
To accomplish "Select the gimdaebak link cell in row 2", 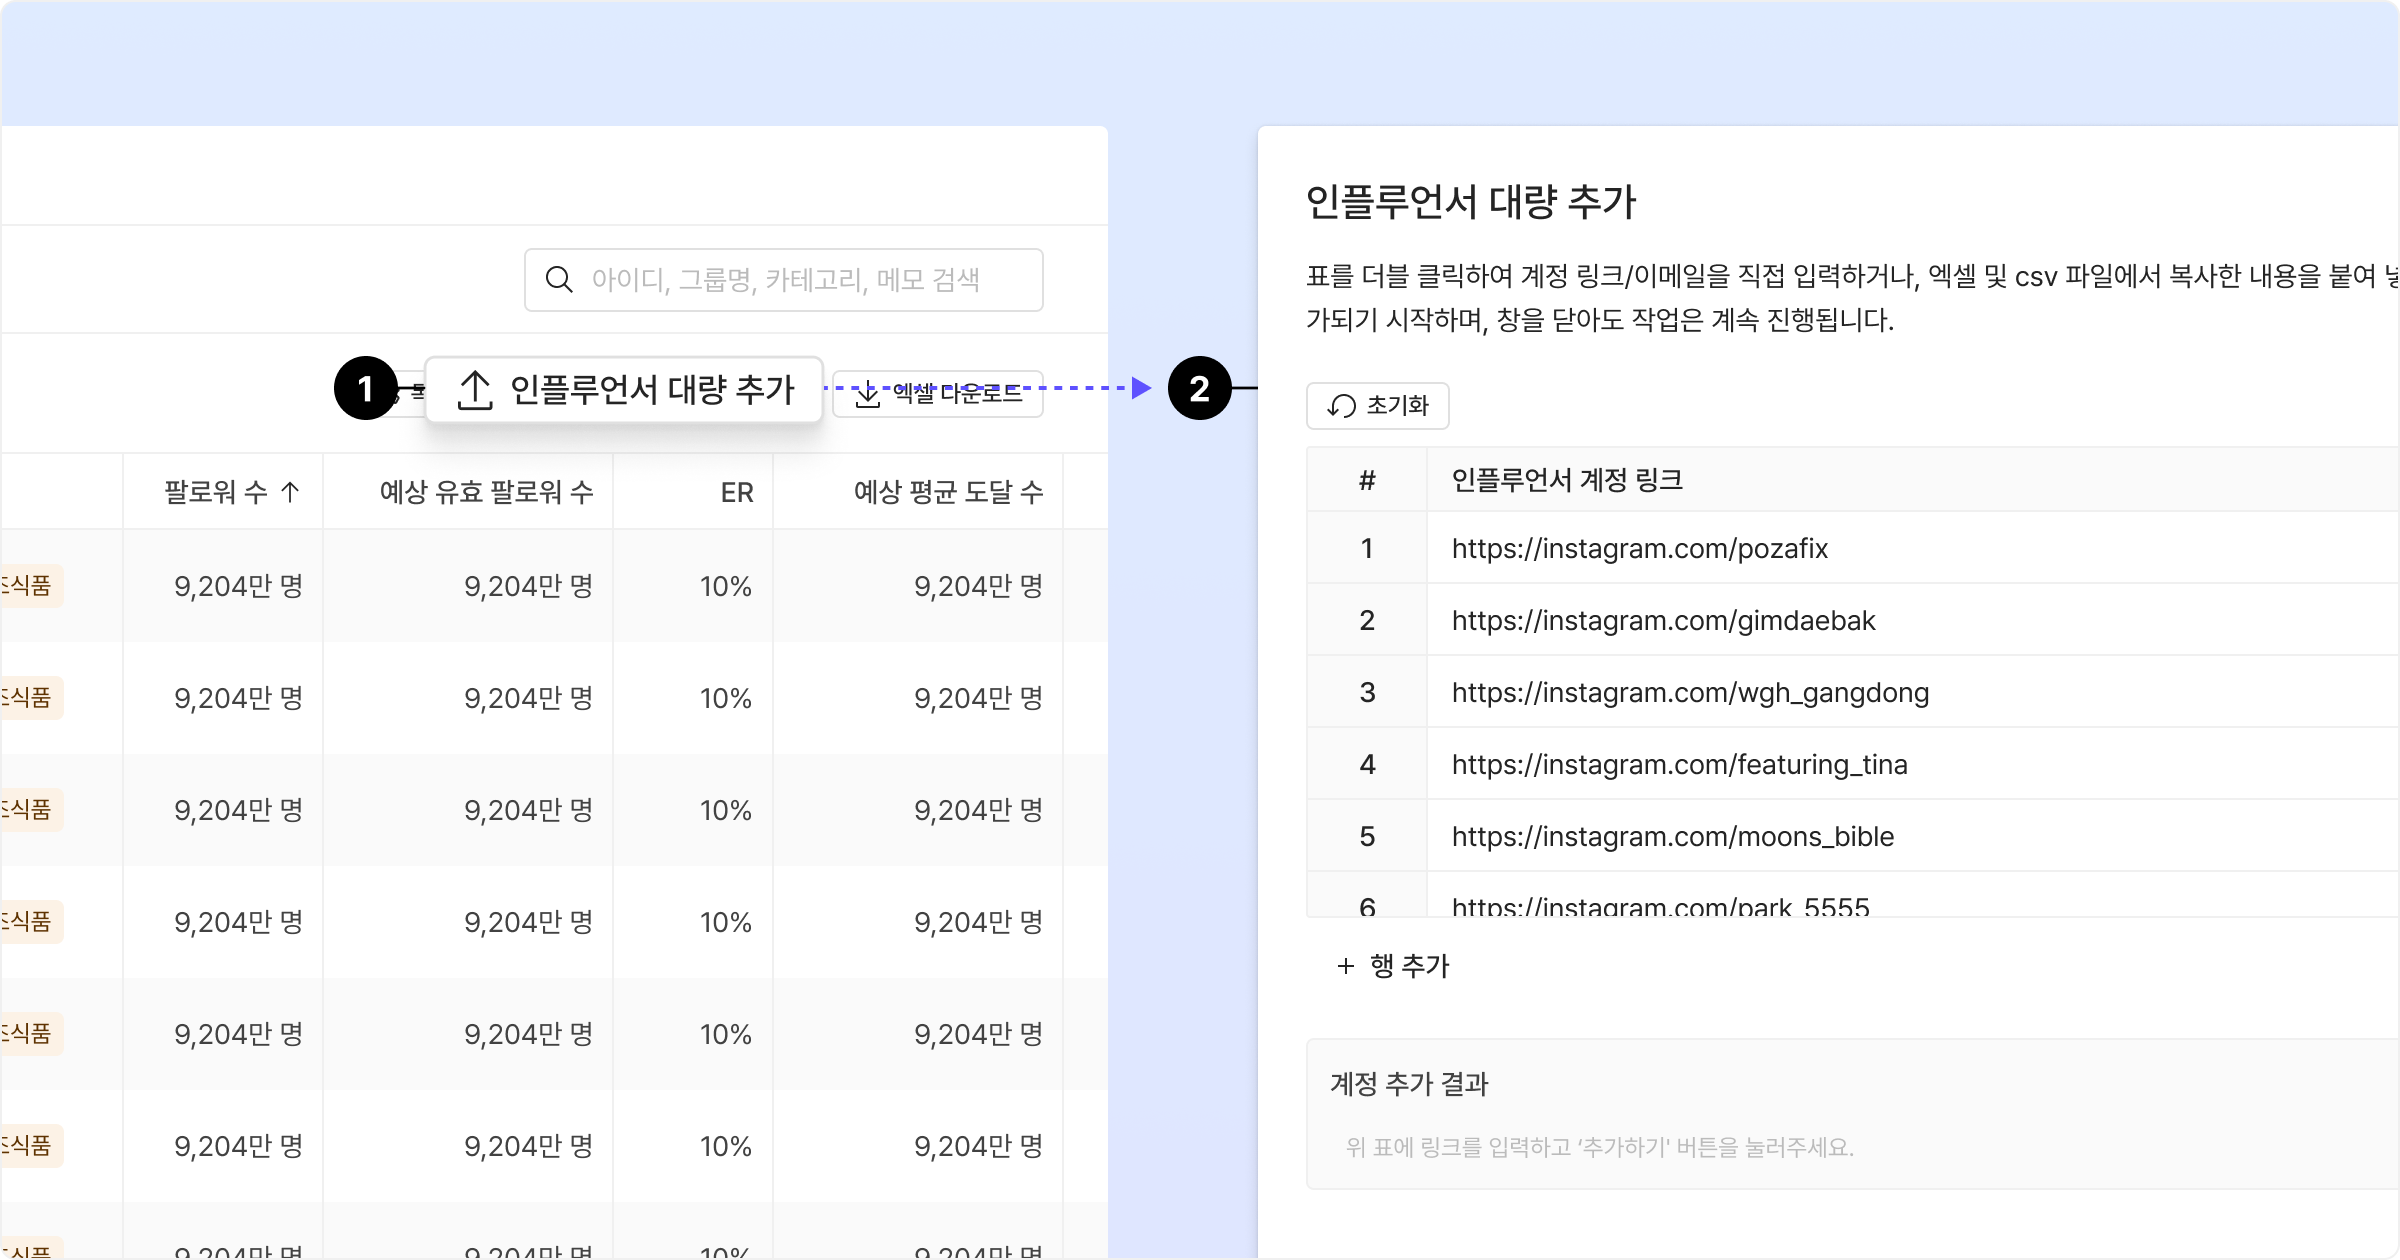I will (1663, 620).
